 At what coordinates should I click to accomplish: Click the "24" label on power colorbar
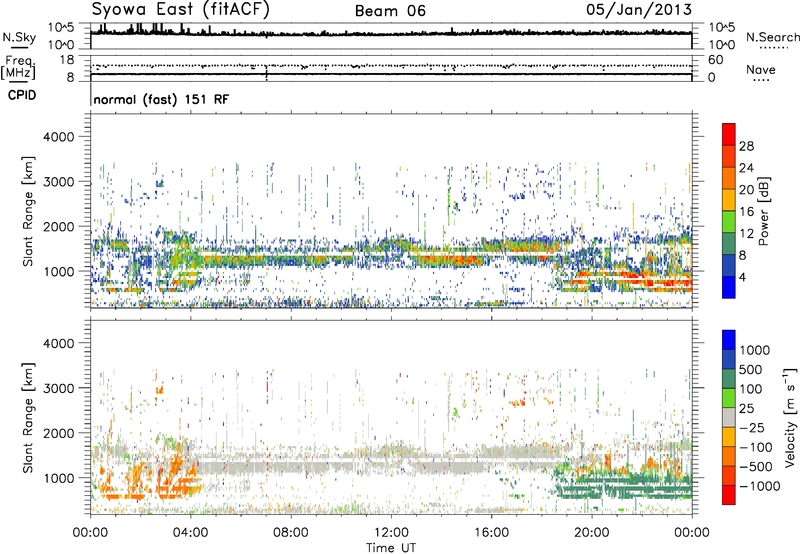pos(746,168)
